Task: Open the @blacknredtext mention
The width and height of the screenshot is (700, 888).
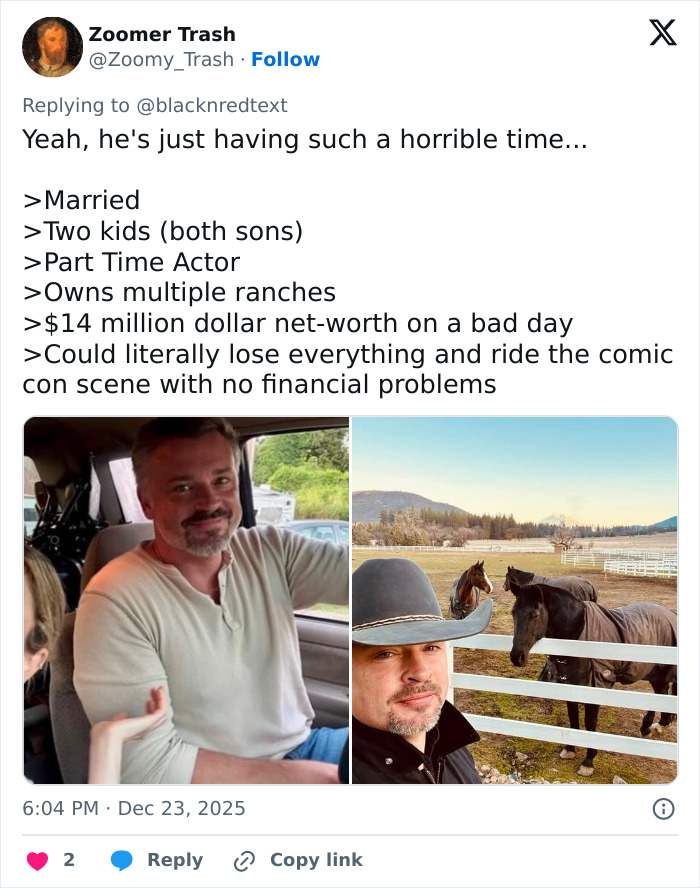Action: tap(215, 105)
